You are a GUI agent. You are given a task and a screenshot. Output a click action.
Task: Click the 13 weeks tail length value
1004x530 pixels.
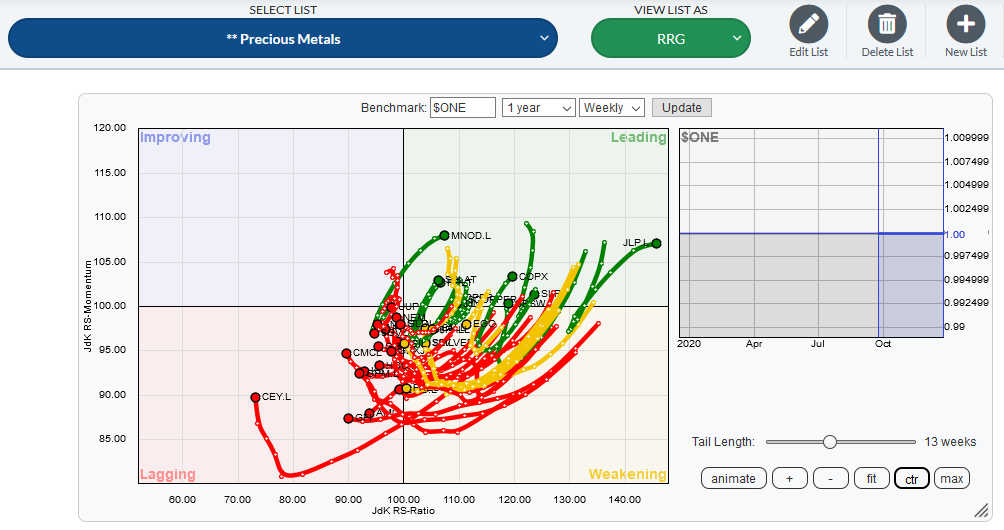[950, 442]
